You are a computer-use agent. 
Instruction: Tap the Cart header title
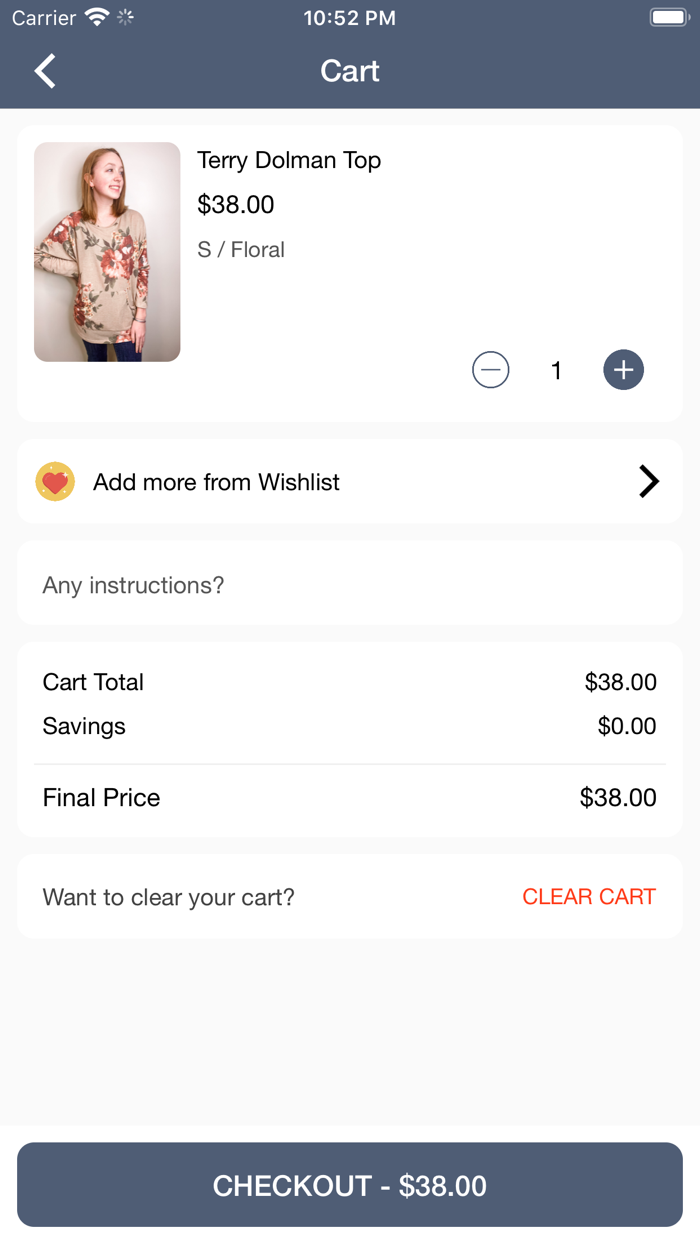click(x=350, y=71)
